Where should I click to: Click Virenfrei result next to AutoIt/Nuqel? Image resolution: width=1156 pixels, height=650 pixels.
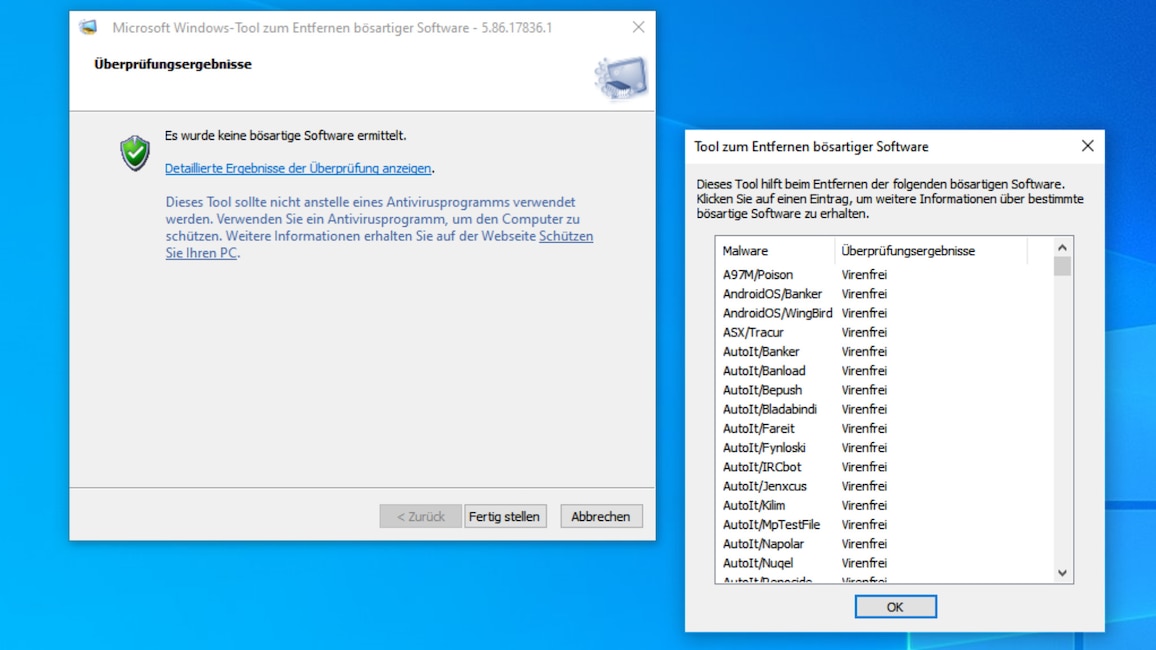[864, 562]
